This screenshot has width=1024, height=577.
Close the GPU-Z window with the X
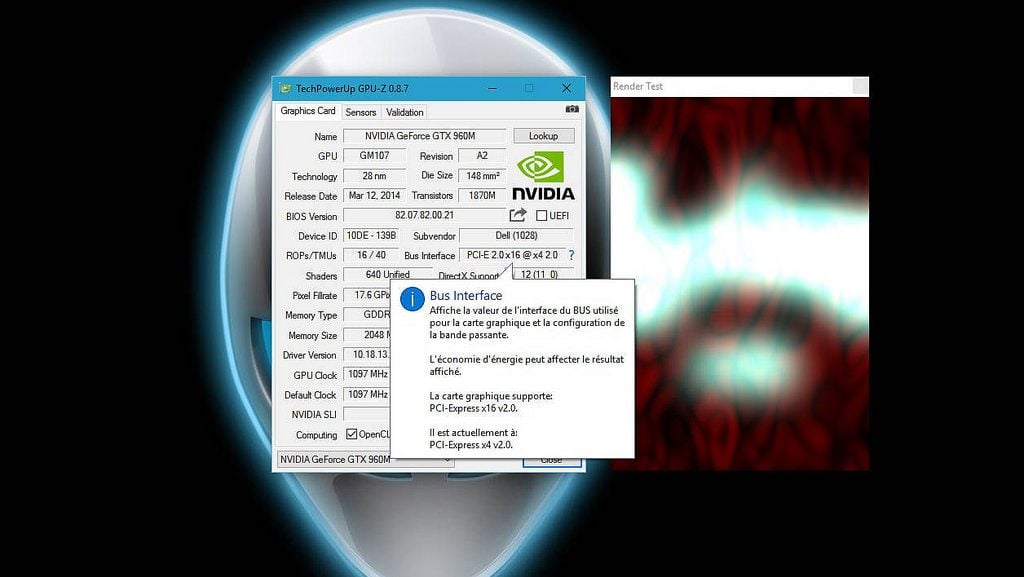566,88
